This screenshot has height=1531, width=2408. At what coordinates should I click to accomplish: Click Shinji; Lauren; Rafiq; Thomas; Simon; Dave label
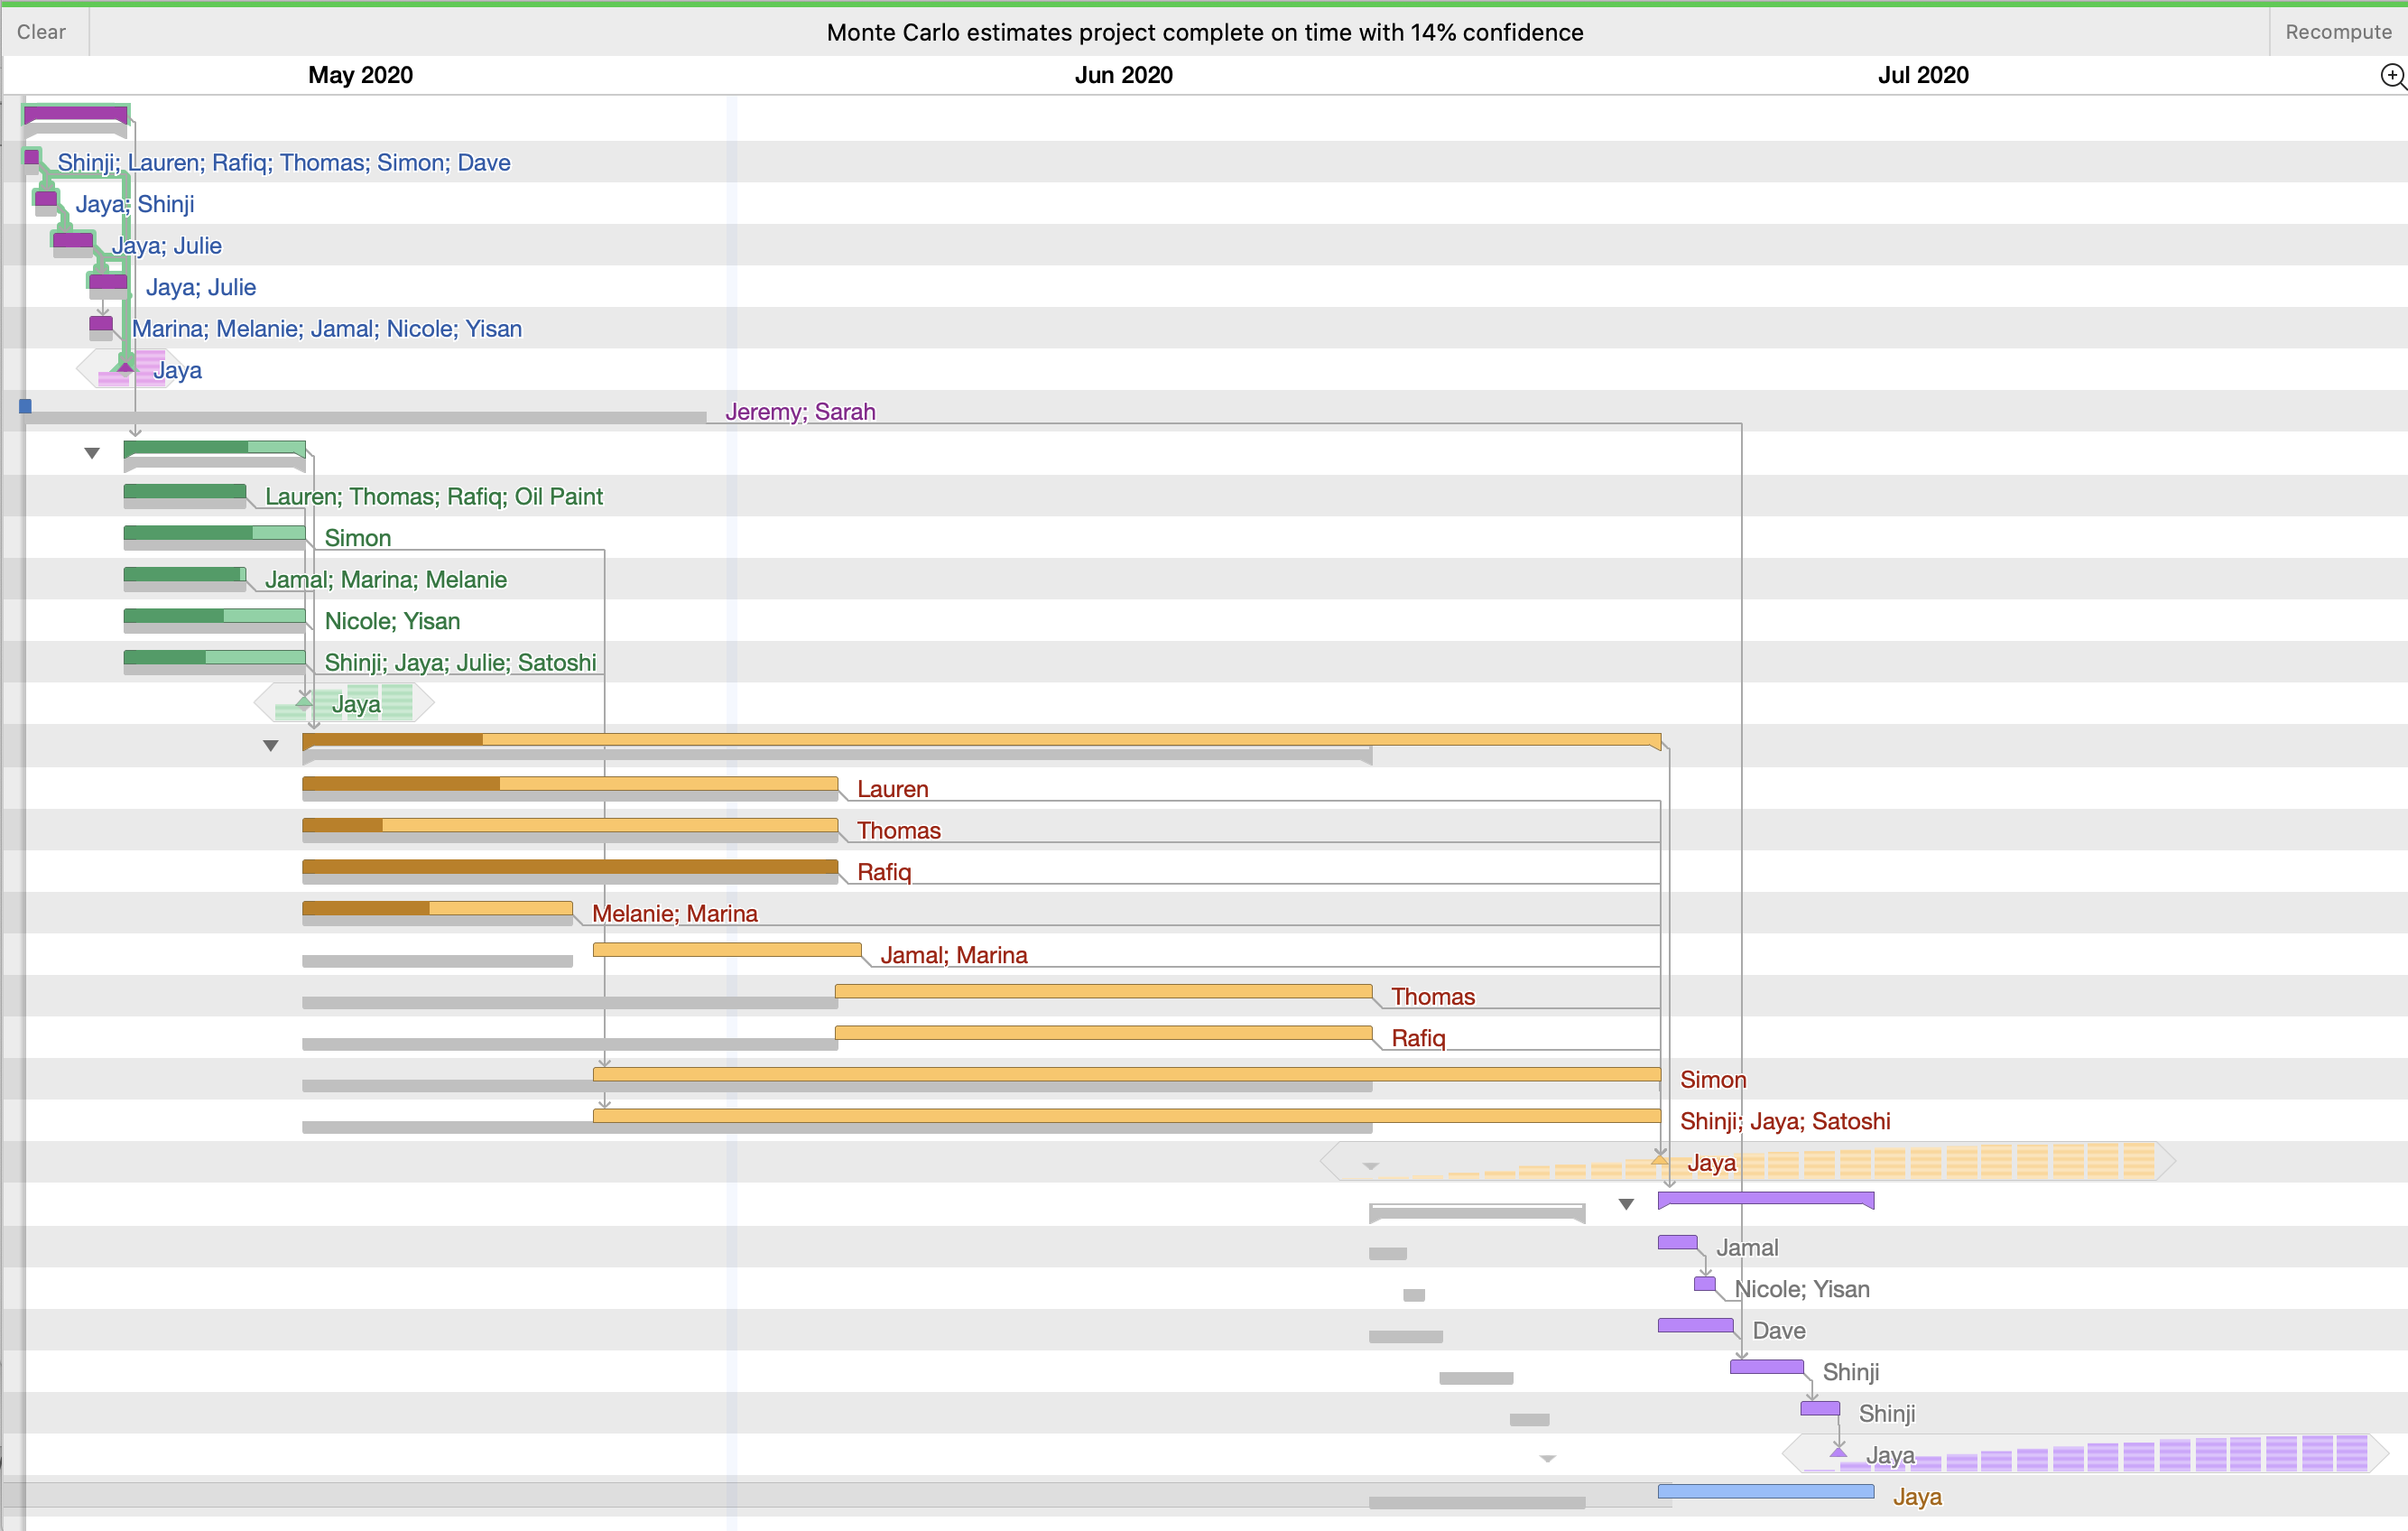click(x=284, y=162)
